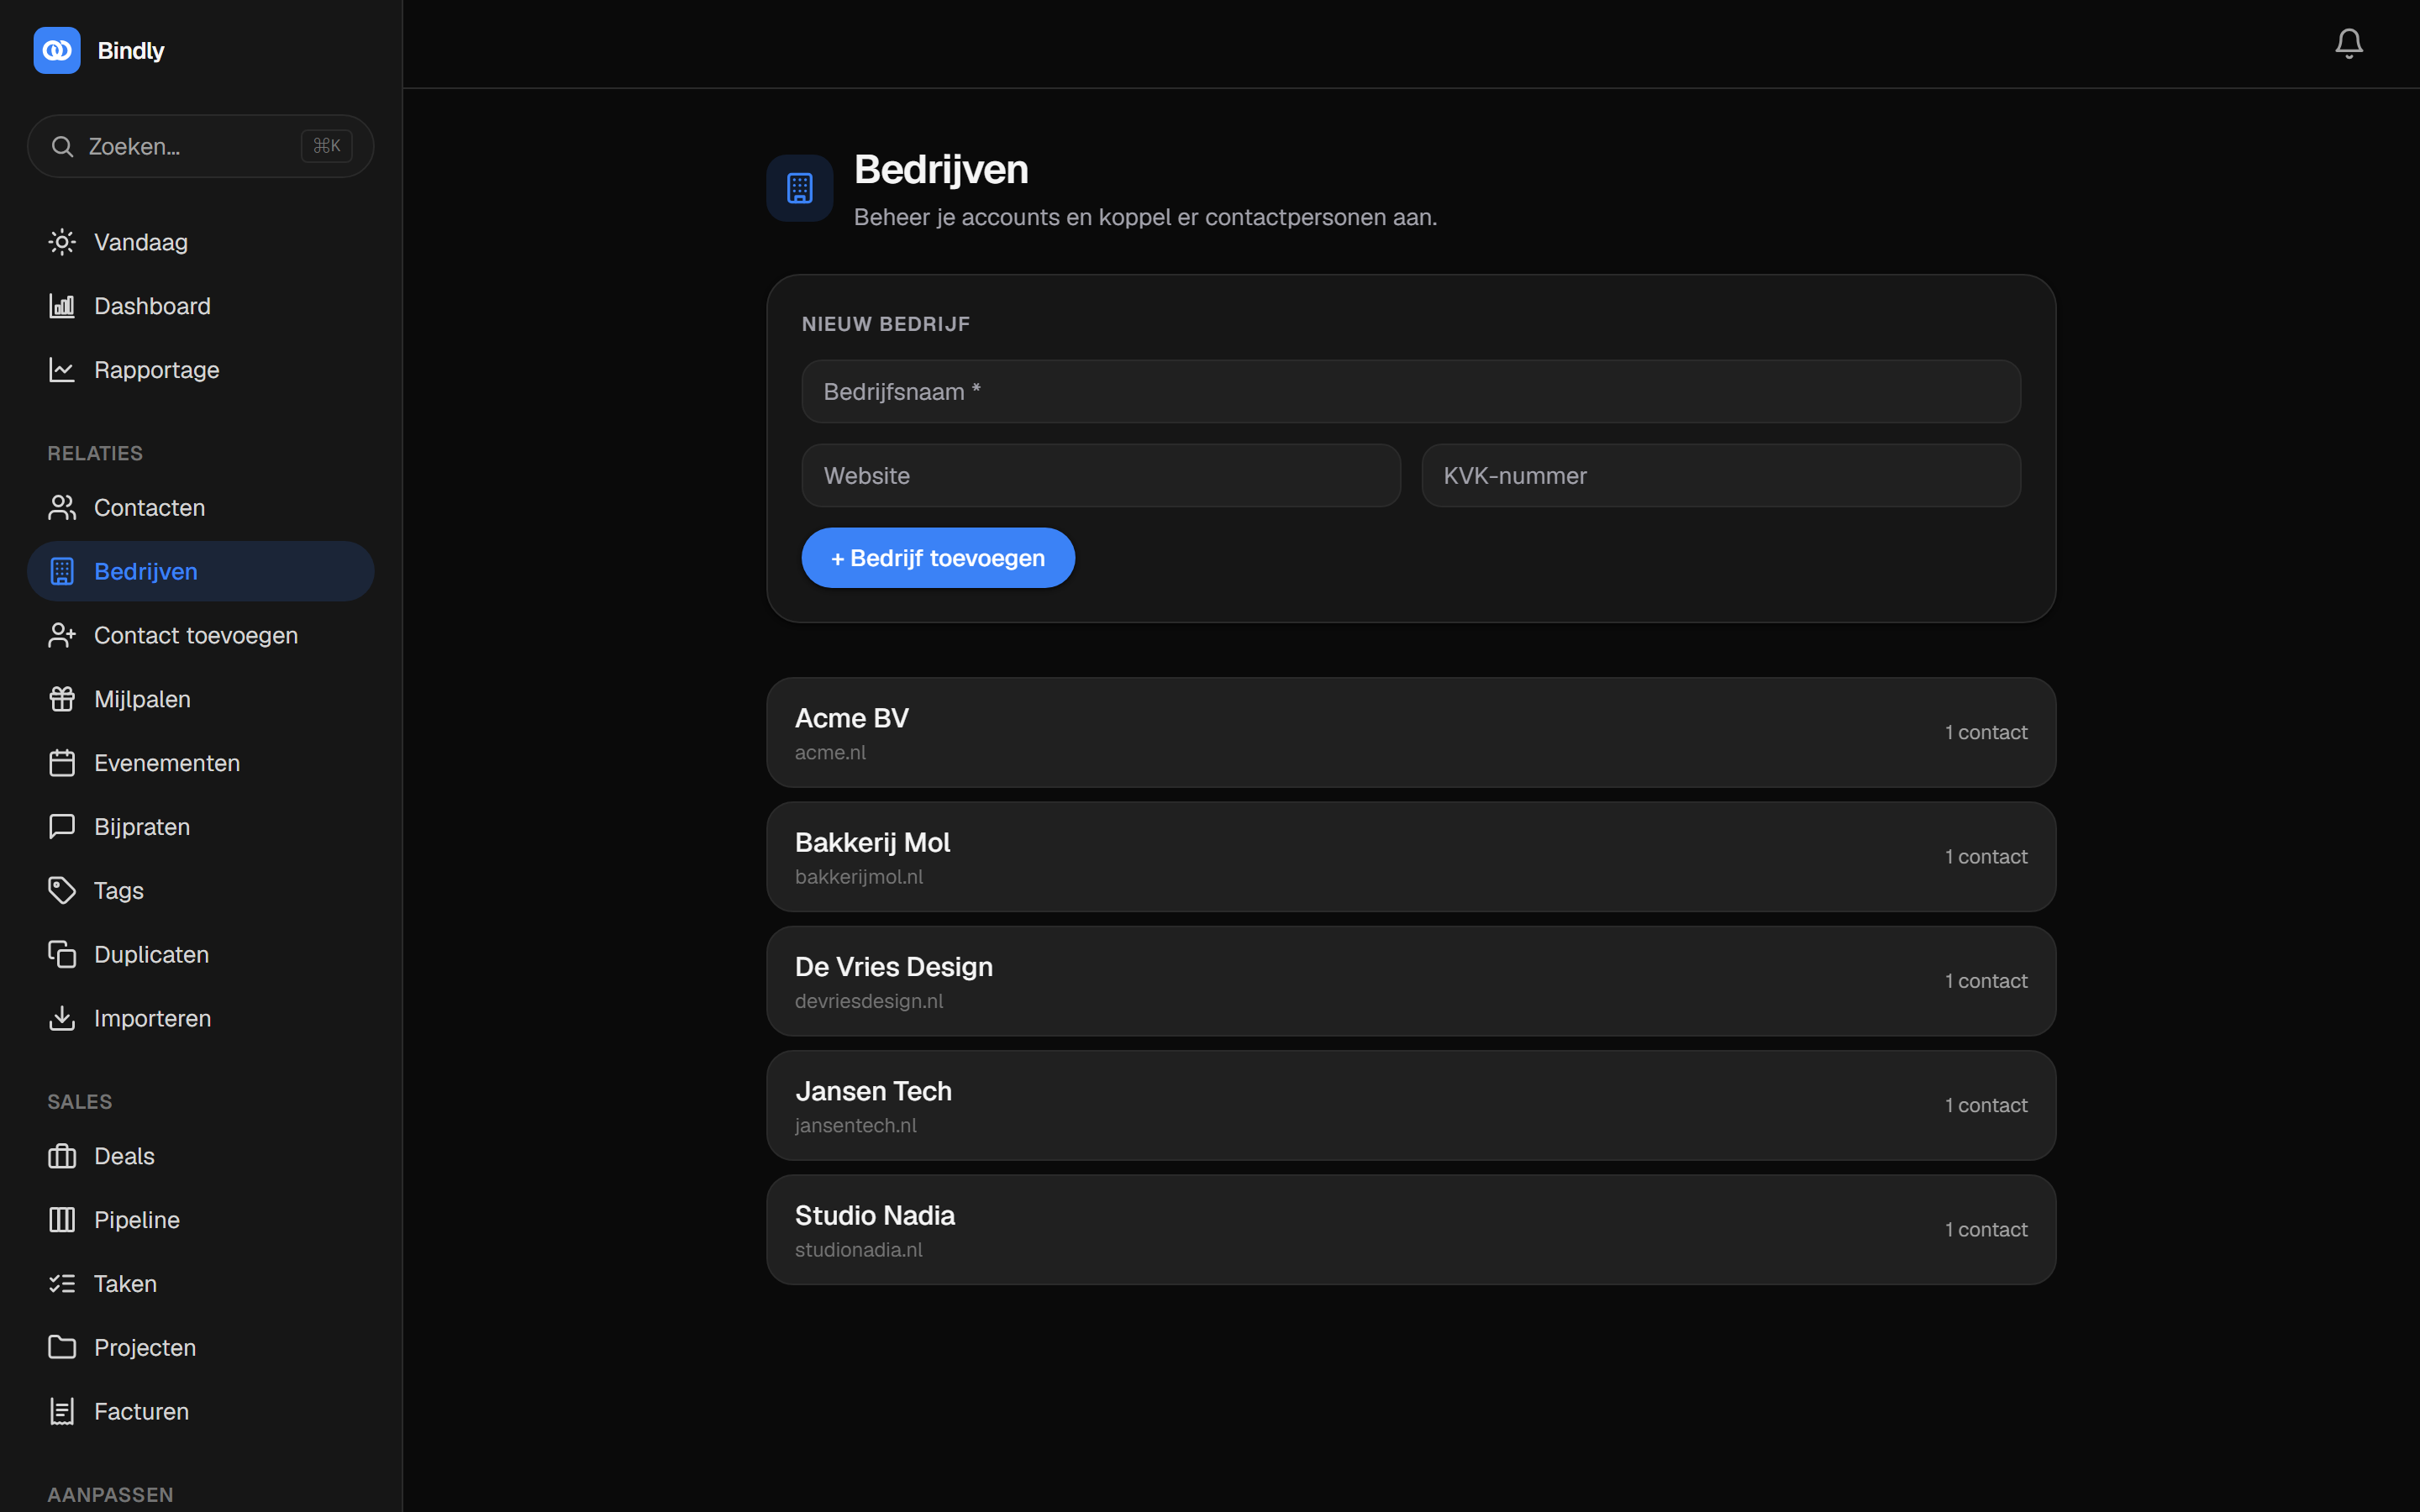Click the Facturen receipt icon
This screenshot has width=2420, height=1512.
point(62,1411)
